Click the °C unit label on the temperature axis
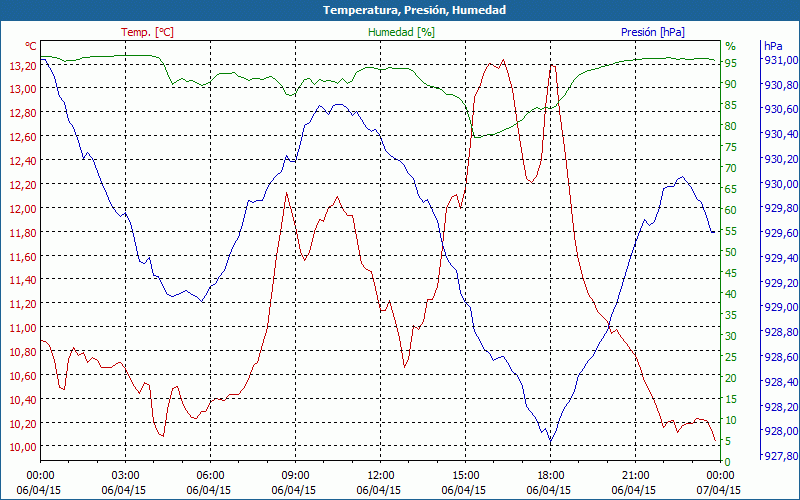 click(x=31, y=46)
